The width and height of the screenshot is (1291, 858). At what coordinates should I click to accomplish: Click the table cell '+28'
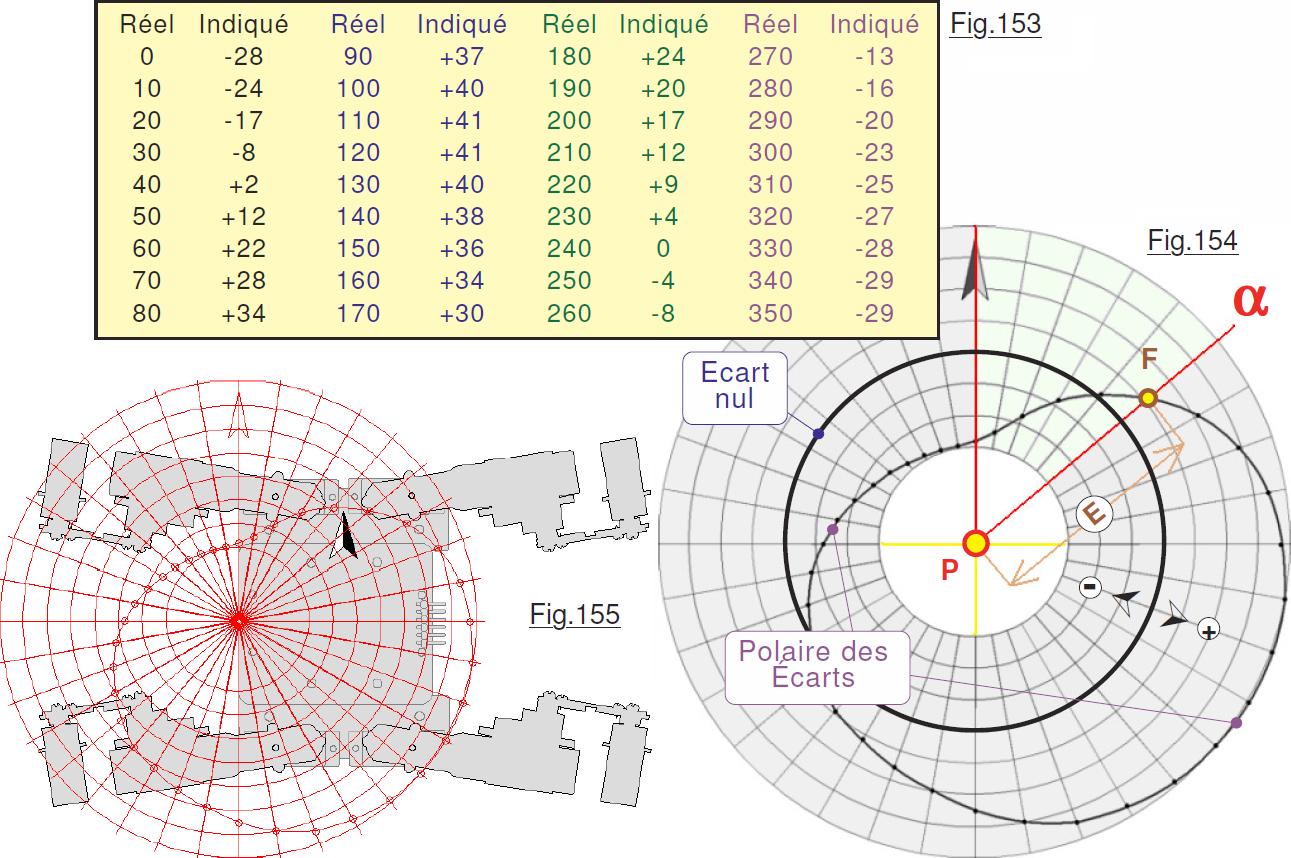pyautogui.click(x=243, y=281)
